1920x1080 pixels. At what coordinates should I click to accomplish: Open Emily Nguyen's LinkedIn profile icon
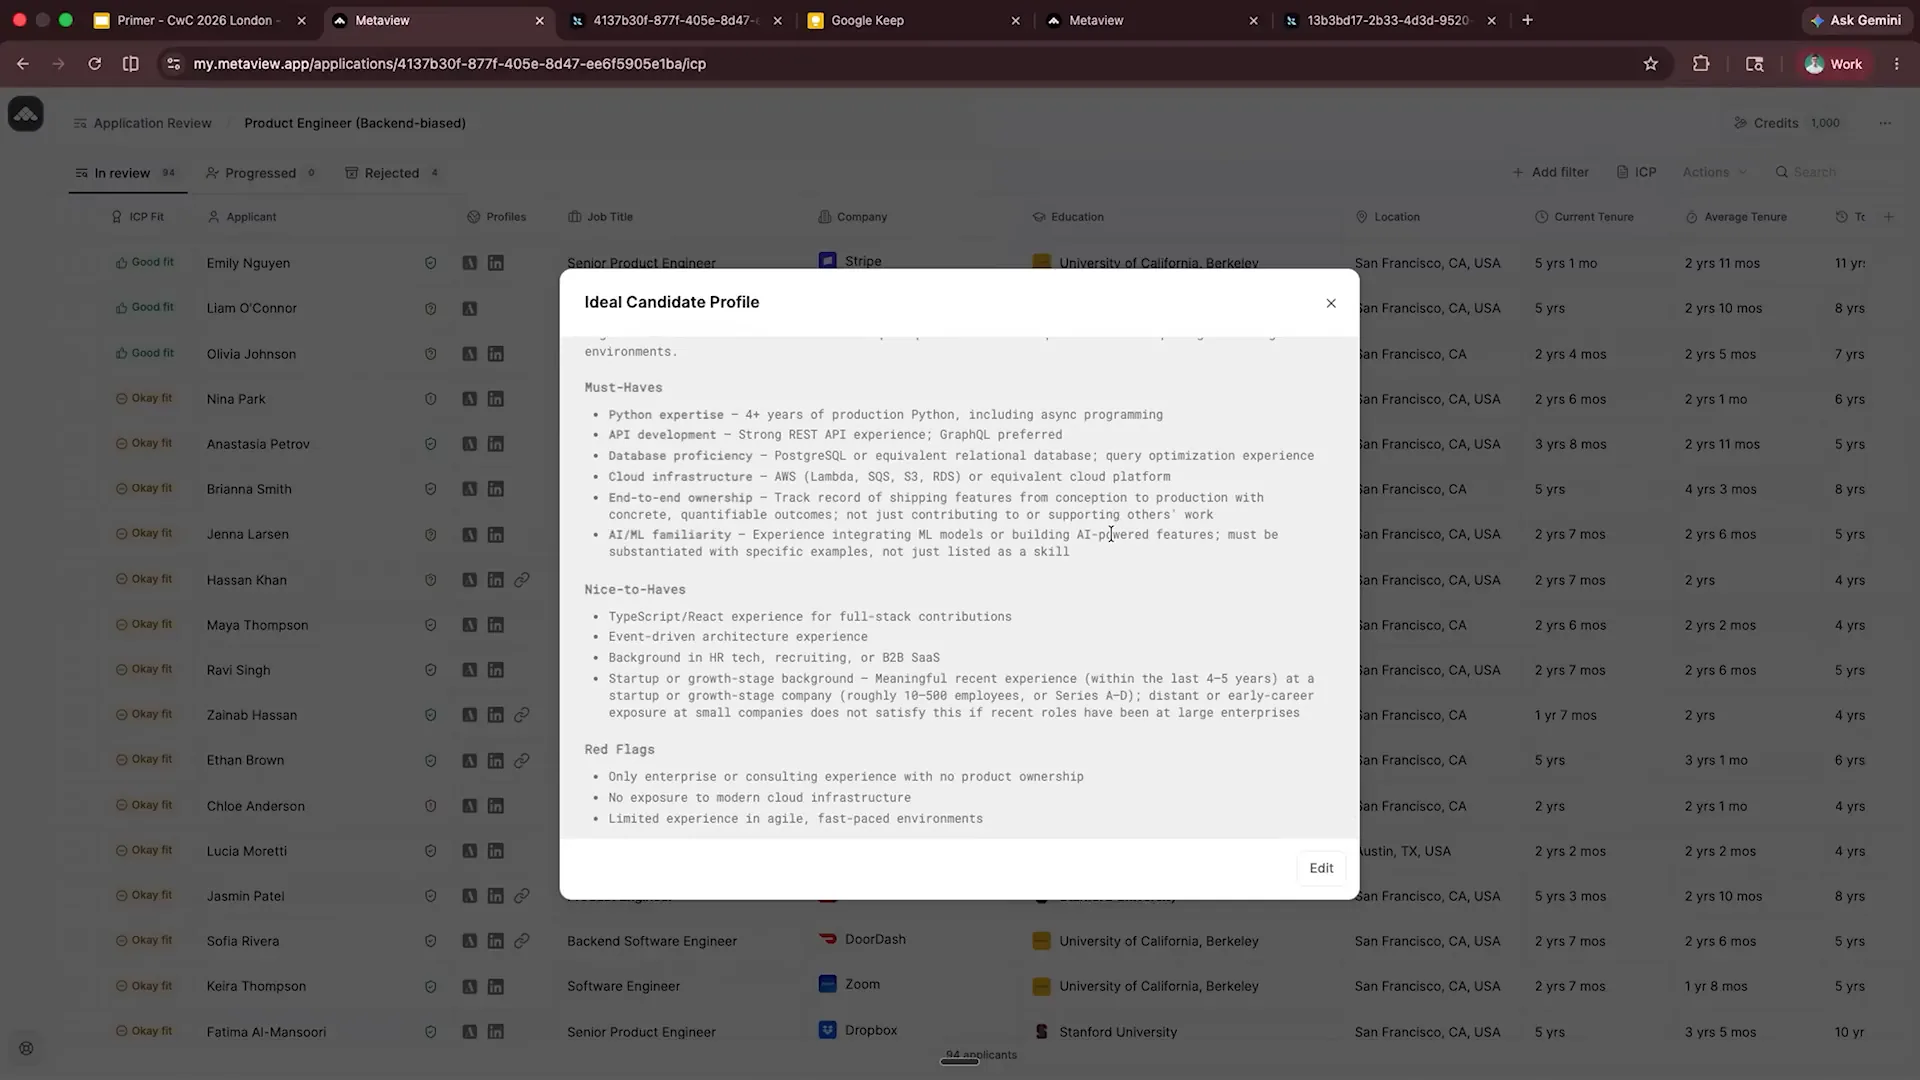pyautogui.click(x=496, y=263)
